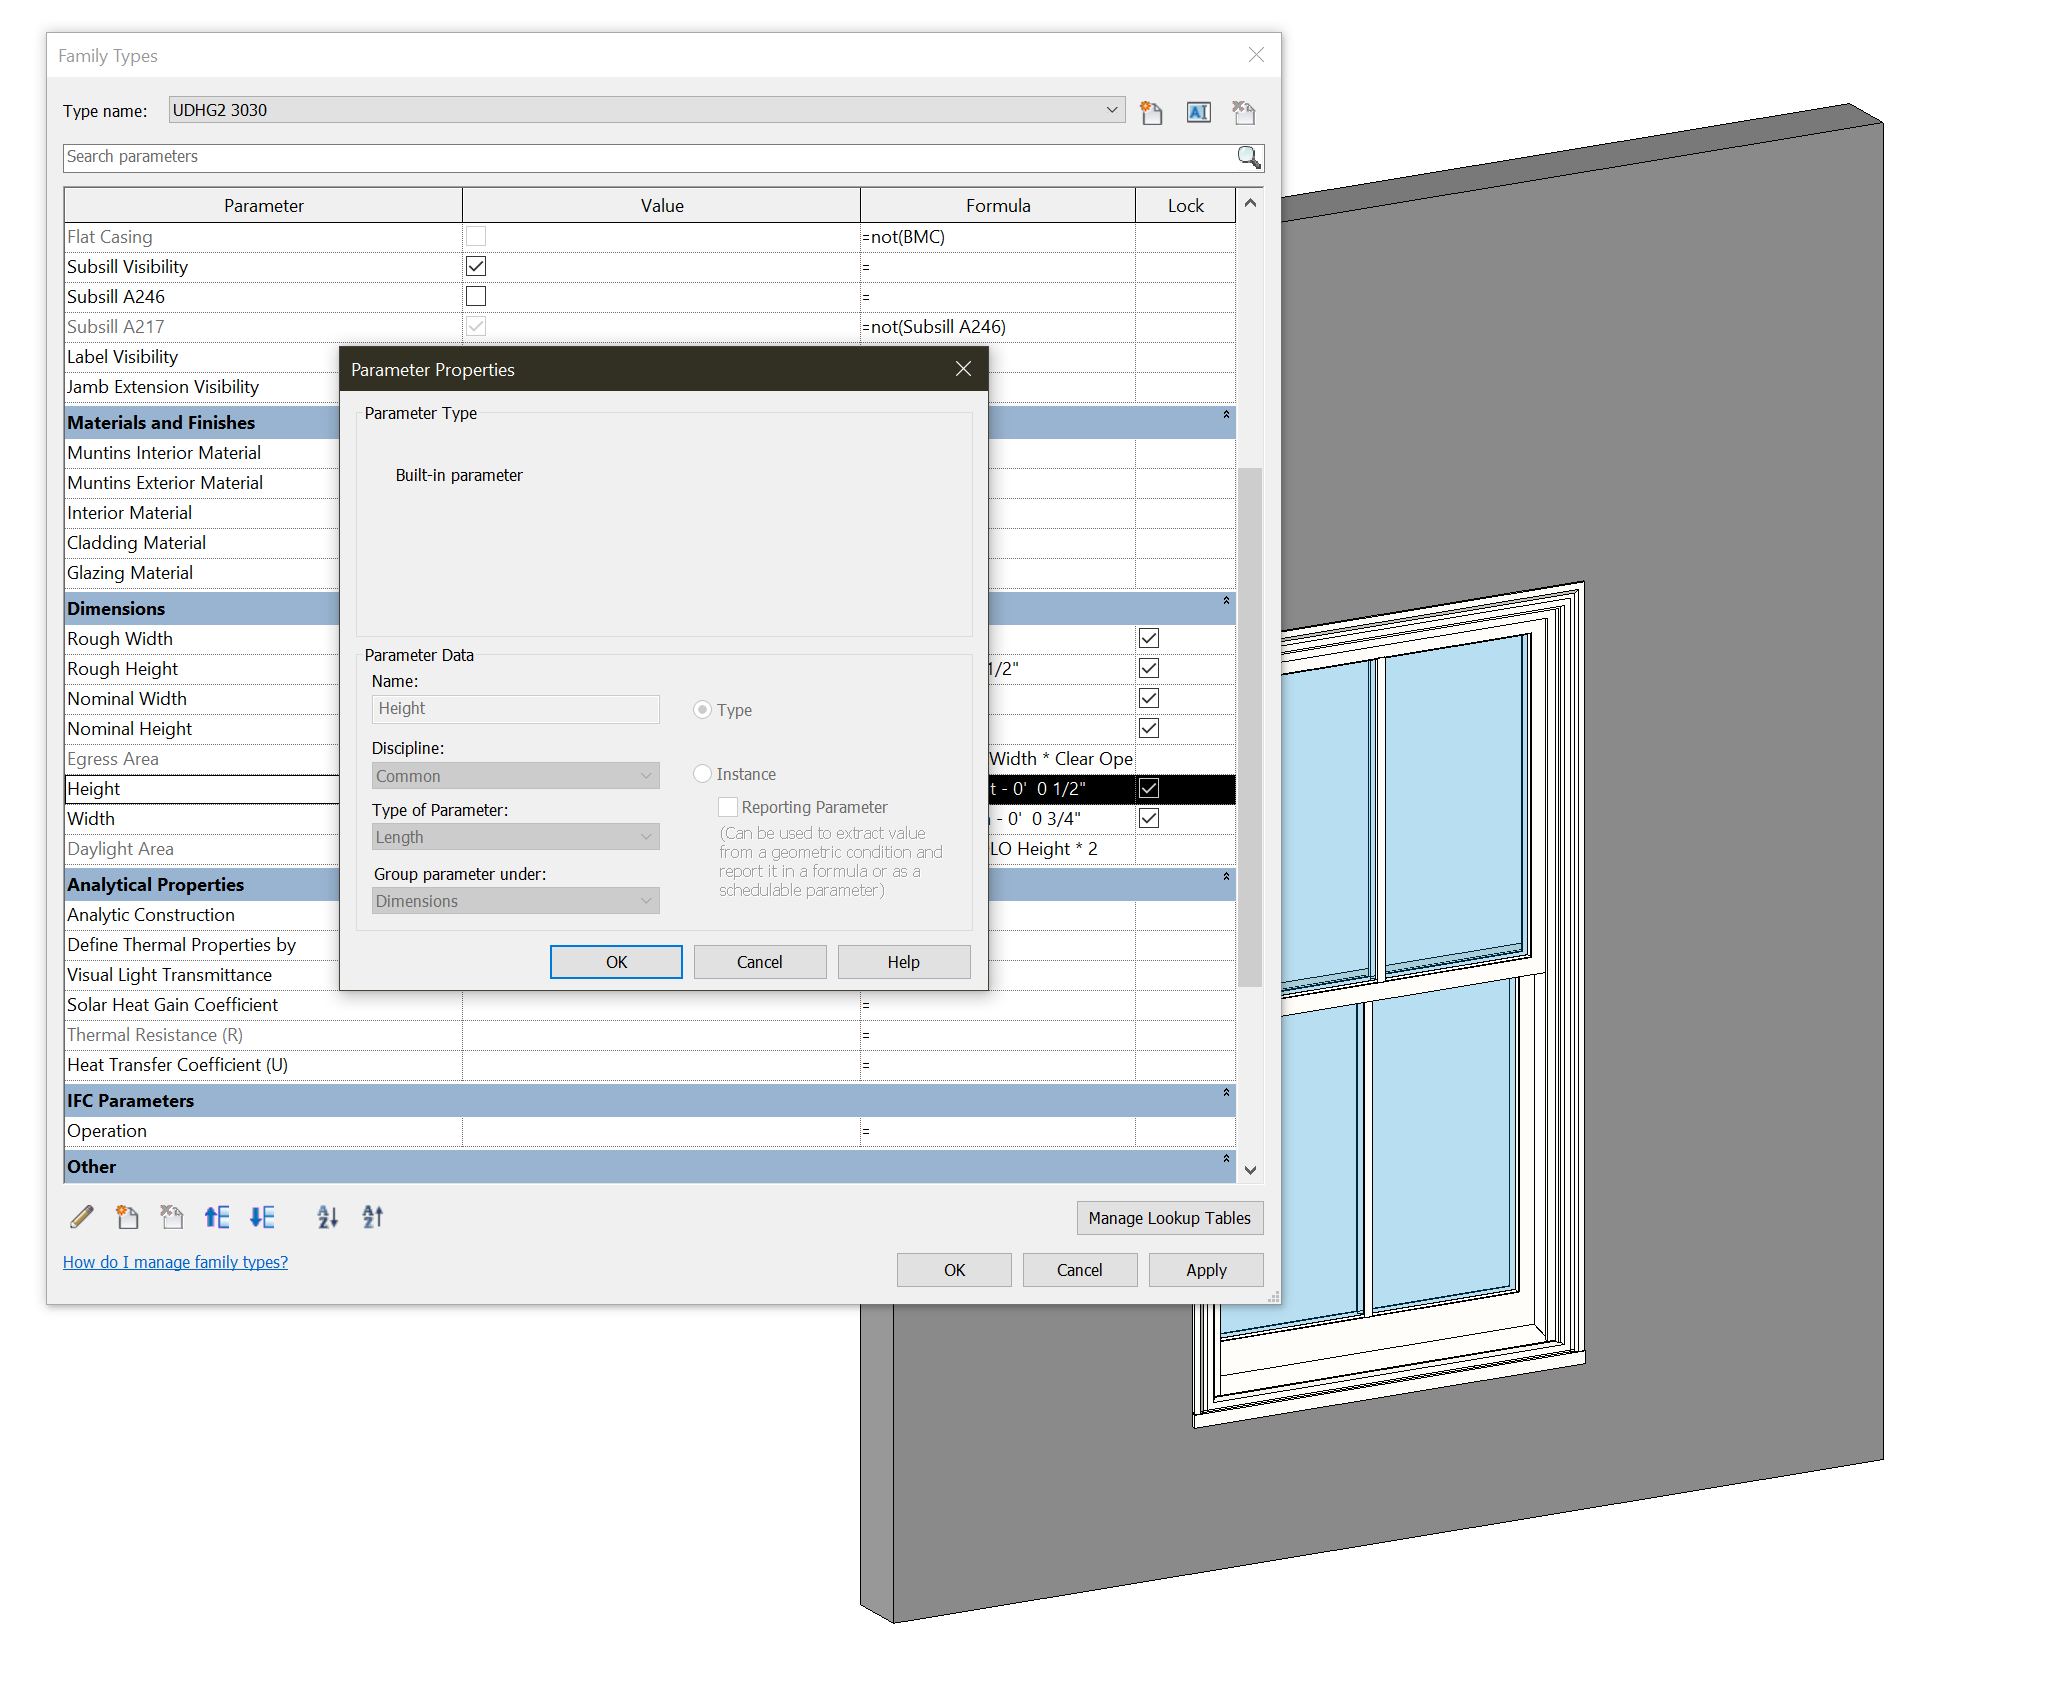The width and height of the screenshot is (2065, 1681).
Task: Follow the How do I manage family types link
Action: click(x=175, y=1261)
